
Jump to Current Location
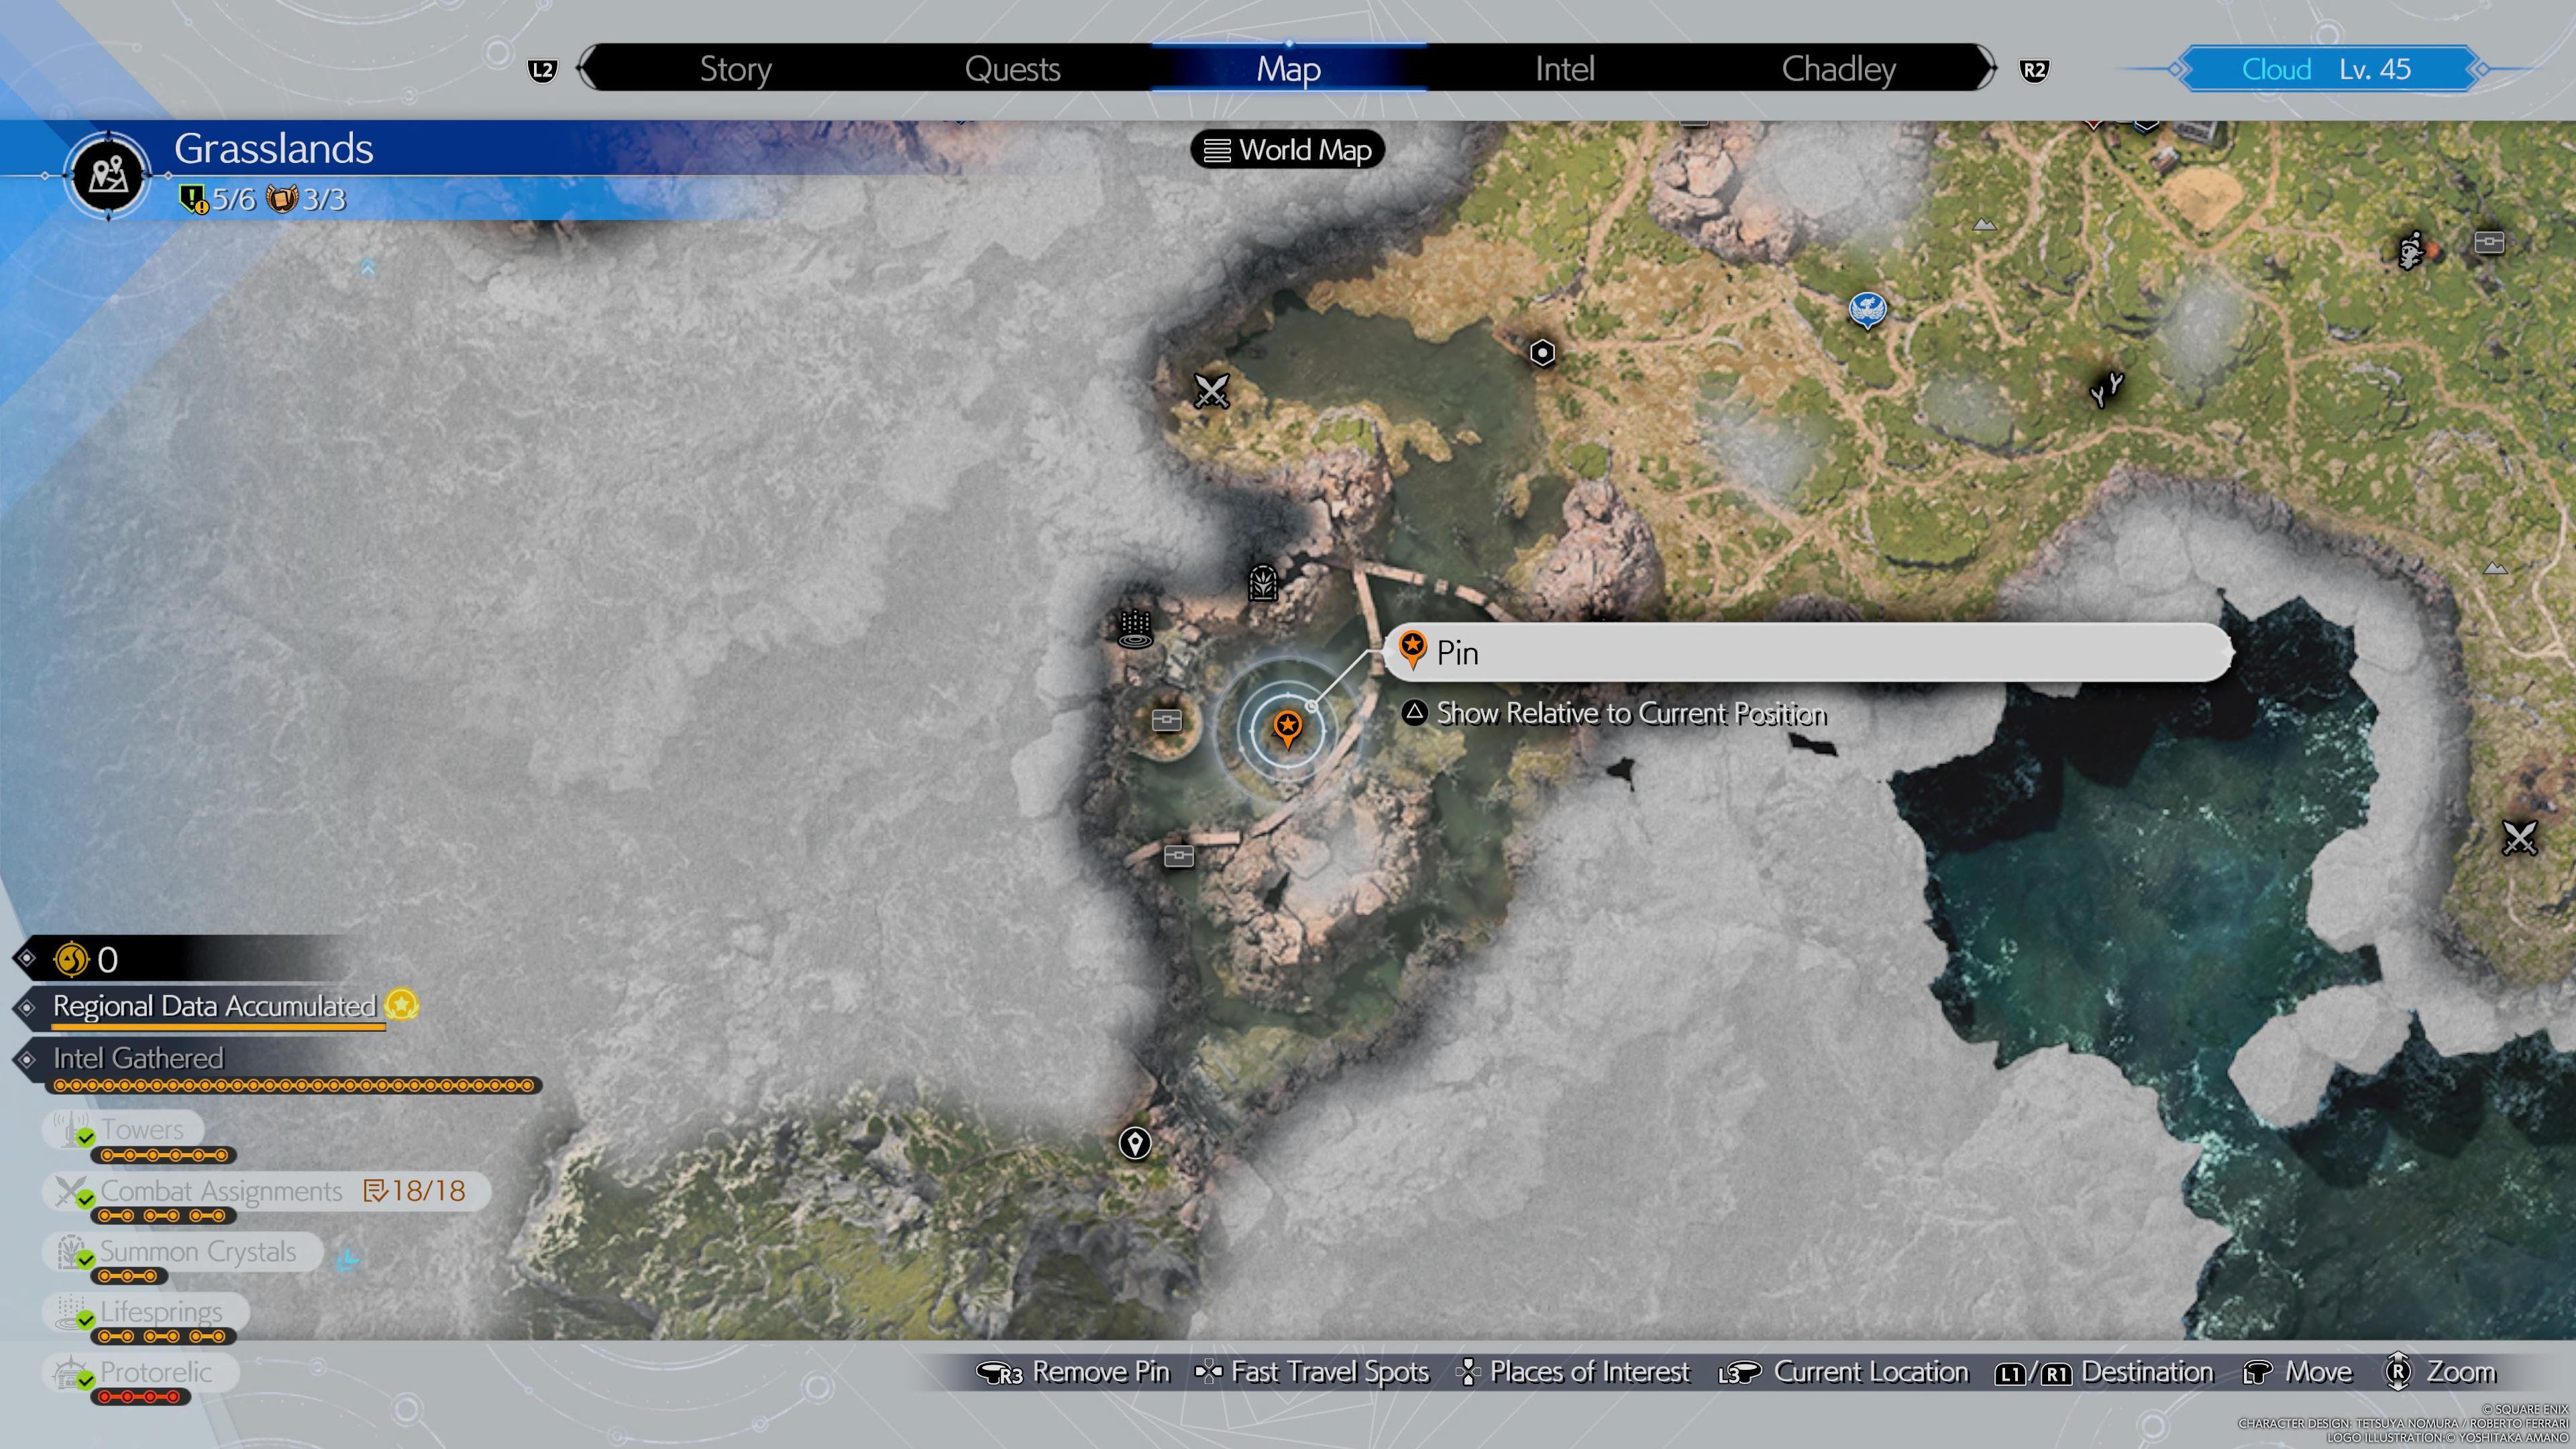1843,1372
